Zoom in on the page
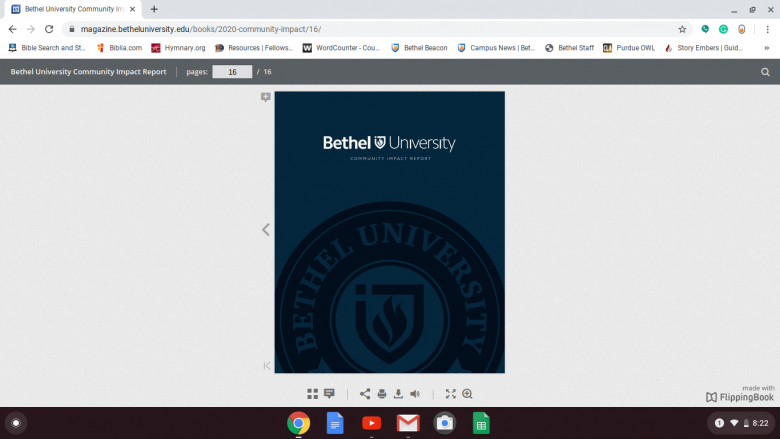 click(467, 394)
